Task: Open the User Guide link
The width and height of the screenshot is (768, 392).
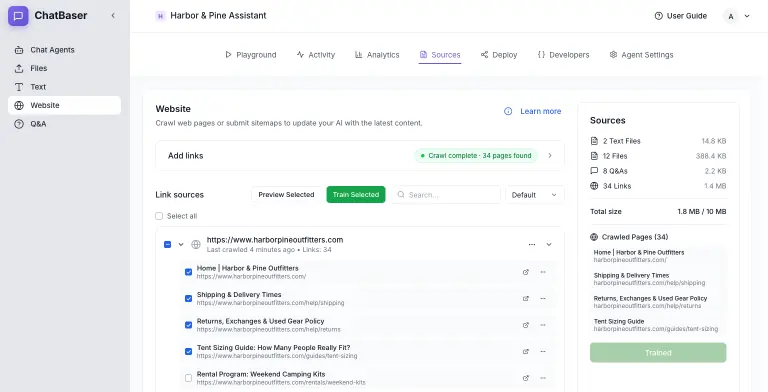Action: (x=687, y=16)
